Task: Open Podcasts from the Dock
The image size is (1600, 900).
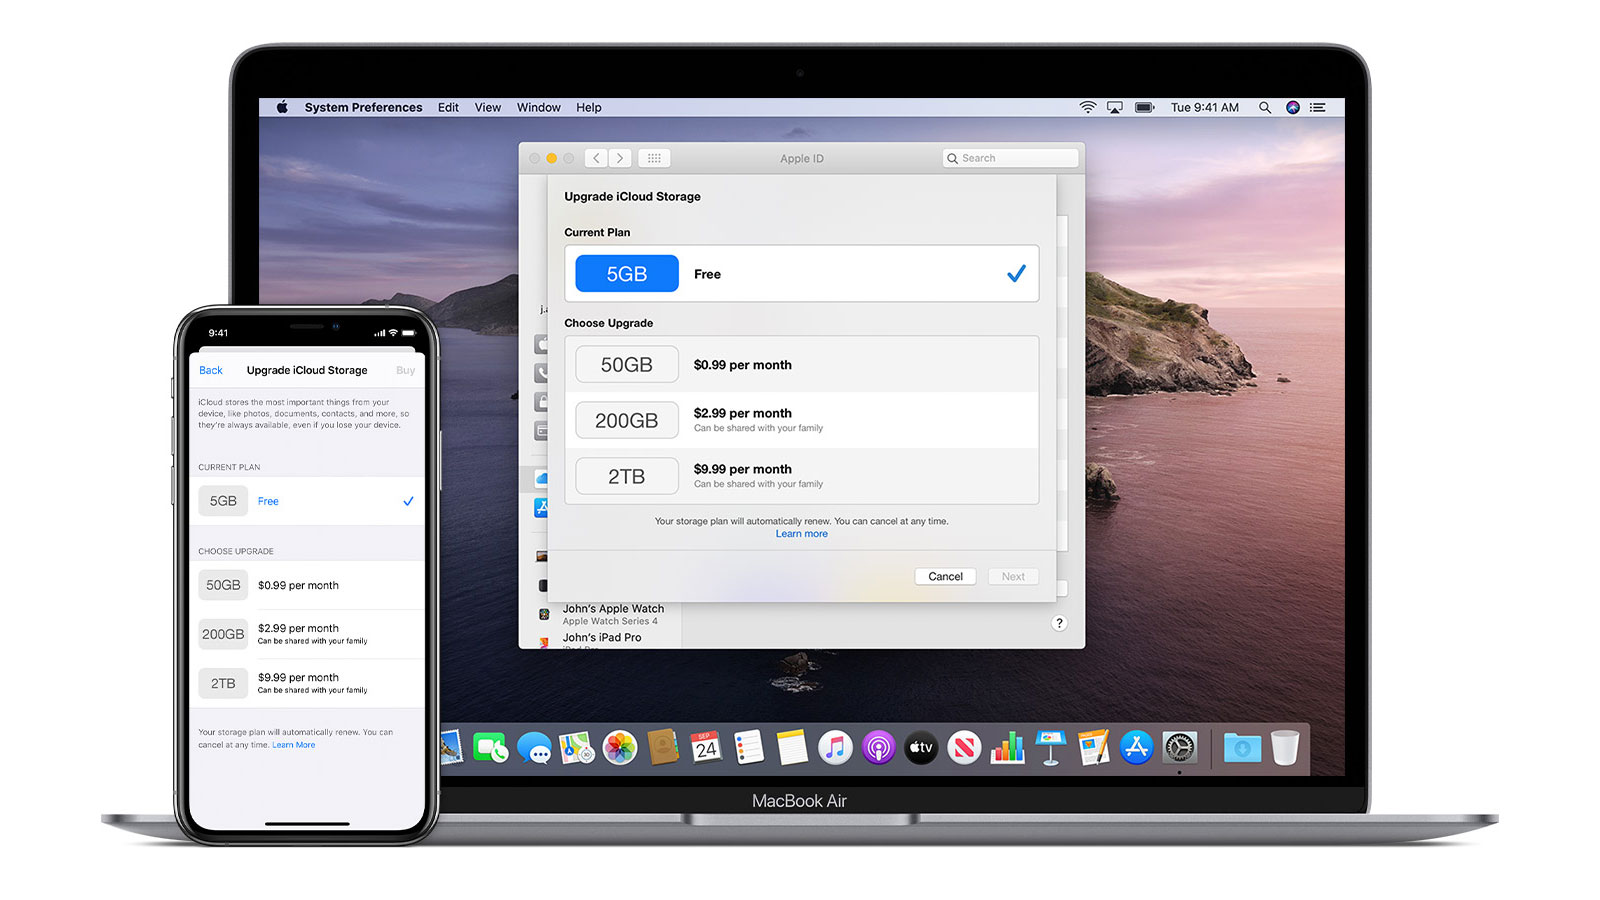Action: (x=878, y=747)
